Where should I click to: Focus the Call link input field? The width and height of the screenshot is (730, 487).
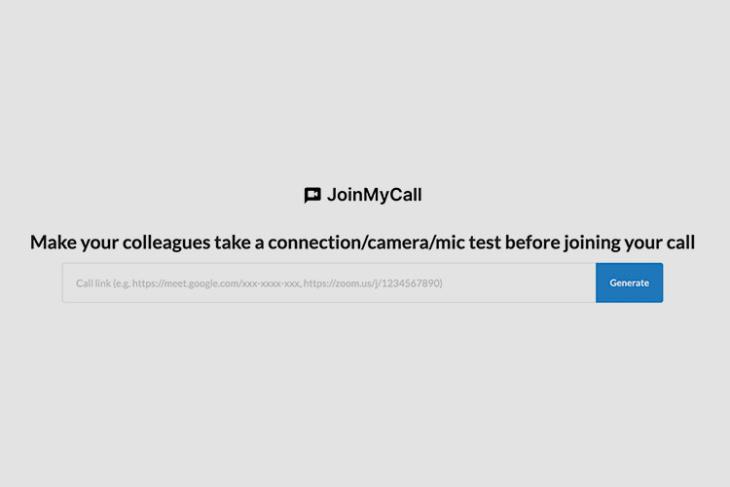(329, 283)
